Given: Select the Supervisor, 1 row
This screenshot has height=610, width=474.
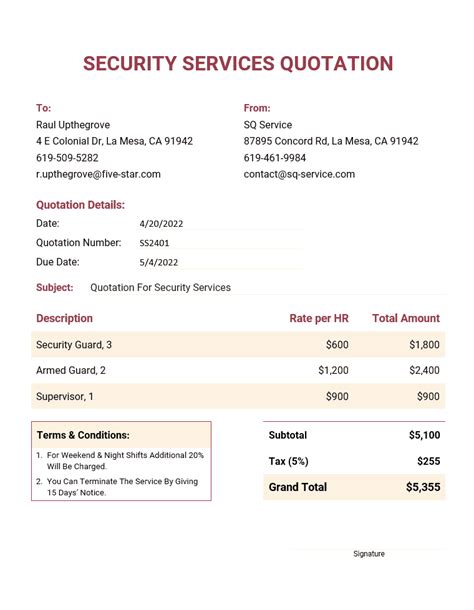Looking at the screenshot, I should click(x=238, y=396).
